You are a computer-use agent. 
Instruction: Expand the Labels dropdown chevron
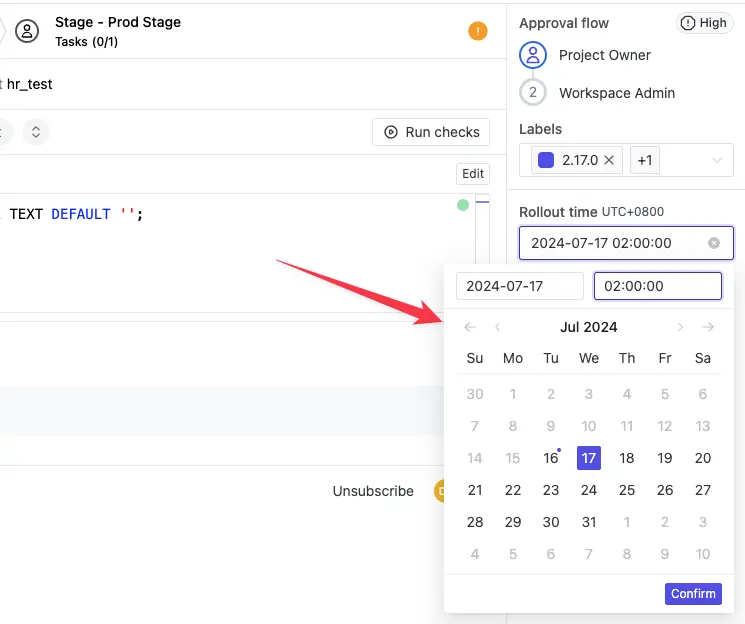[717, 160]
